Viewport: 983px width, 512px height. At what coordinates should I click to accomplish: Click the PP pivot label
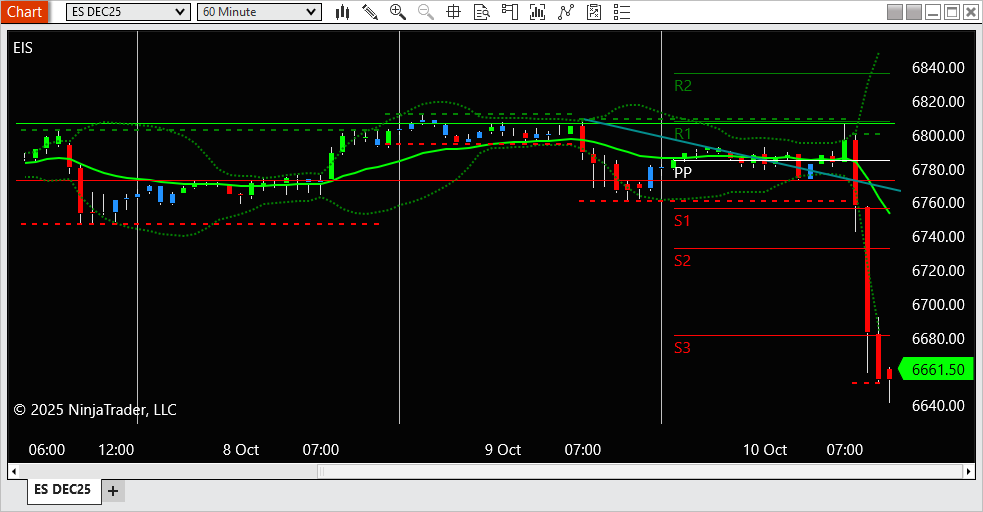coord(683,172)
